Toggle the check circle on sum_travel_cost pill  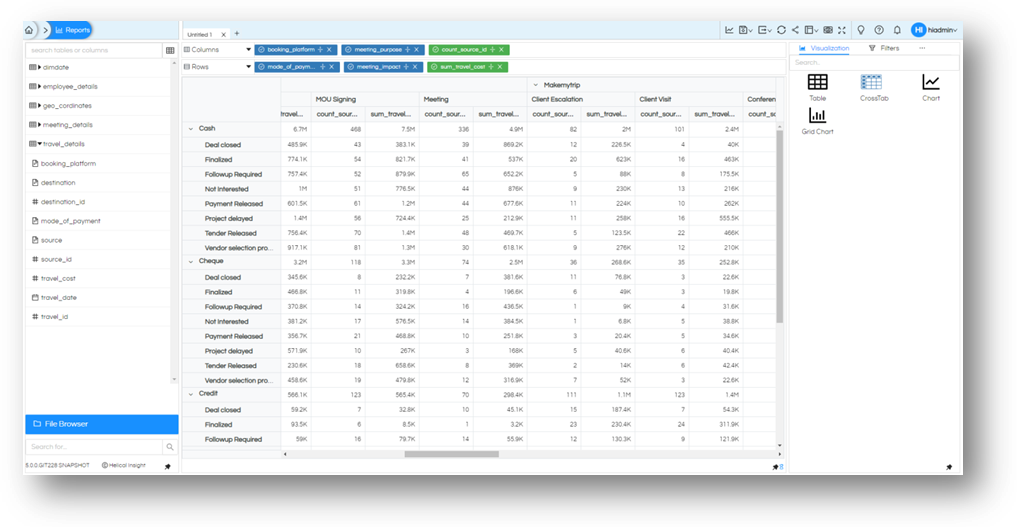point(434,67)
